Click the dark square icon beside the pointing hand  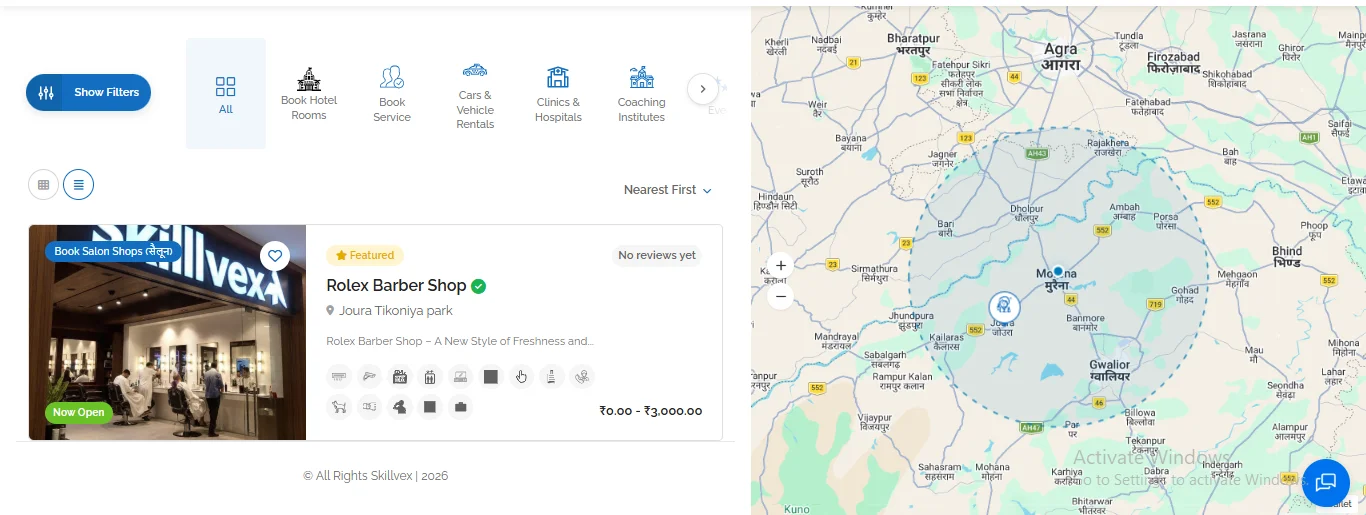tap(490, 377)
